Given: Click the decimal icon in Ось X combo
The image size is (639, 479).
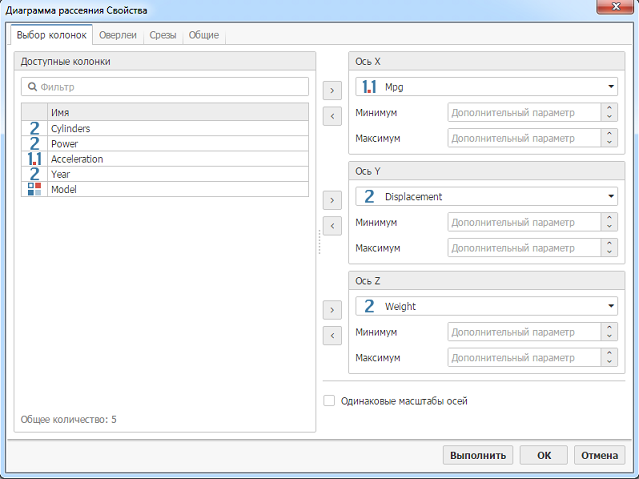Looking at the screenshot, I should [x=369, y=87].
